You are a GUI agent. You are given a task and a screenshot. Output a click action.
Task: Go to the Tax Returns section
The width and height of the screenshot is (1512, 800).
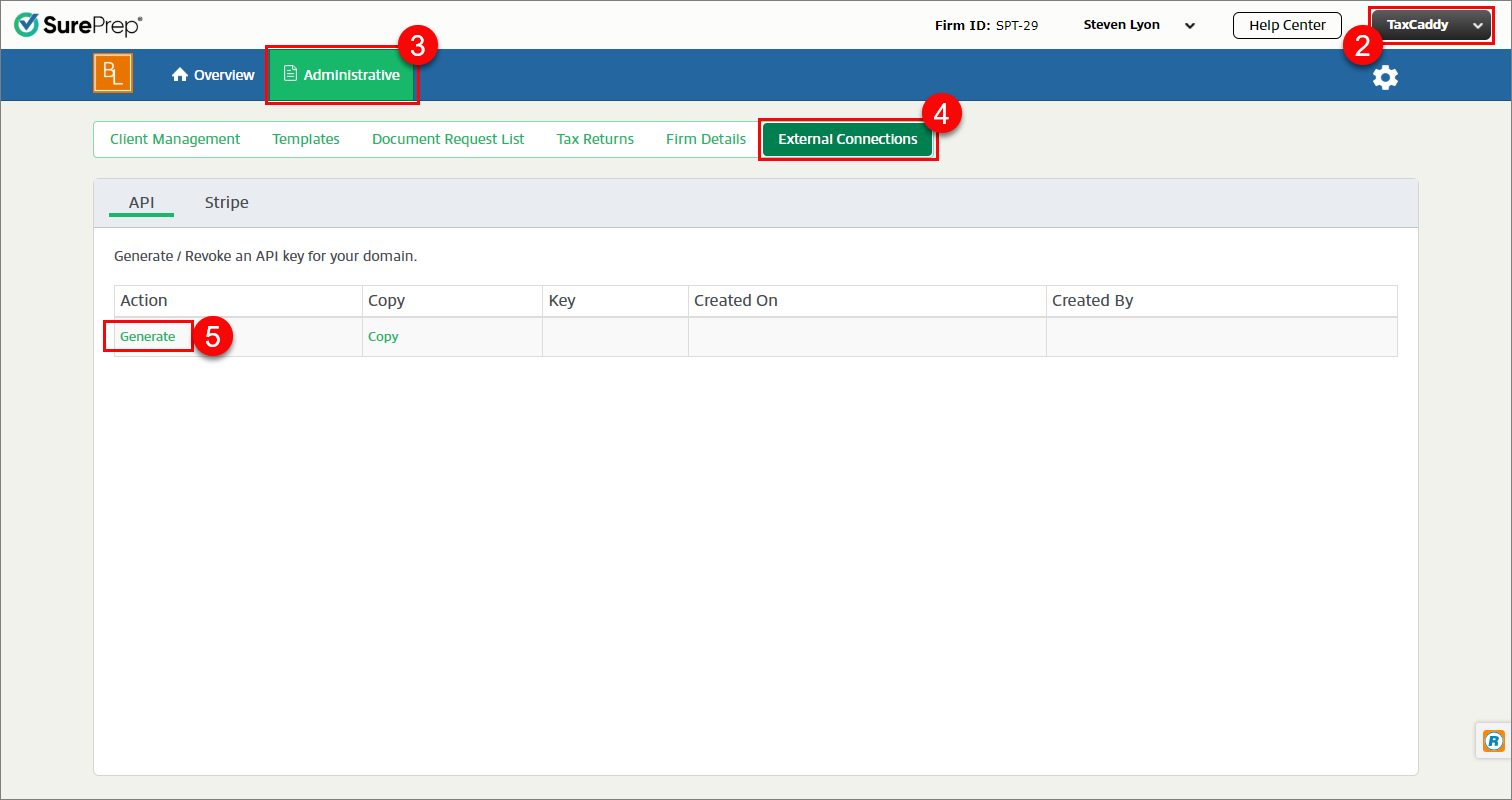tap(595, 139)
